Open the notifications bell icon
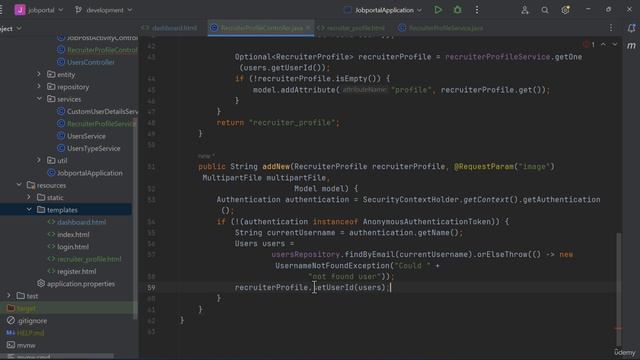 click(631, 28)
